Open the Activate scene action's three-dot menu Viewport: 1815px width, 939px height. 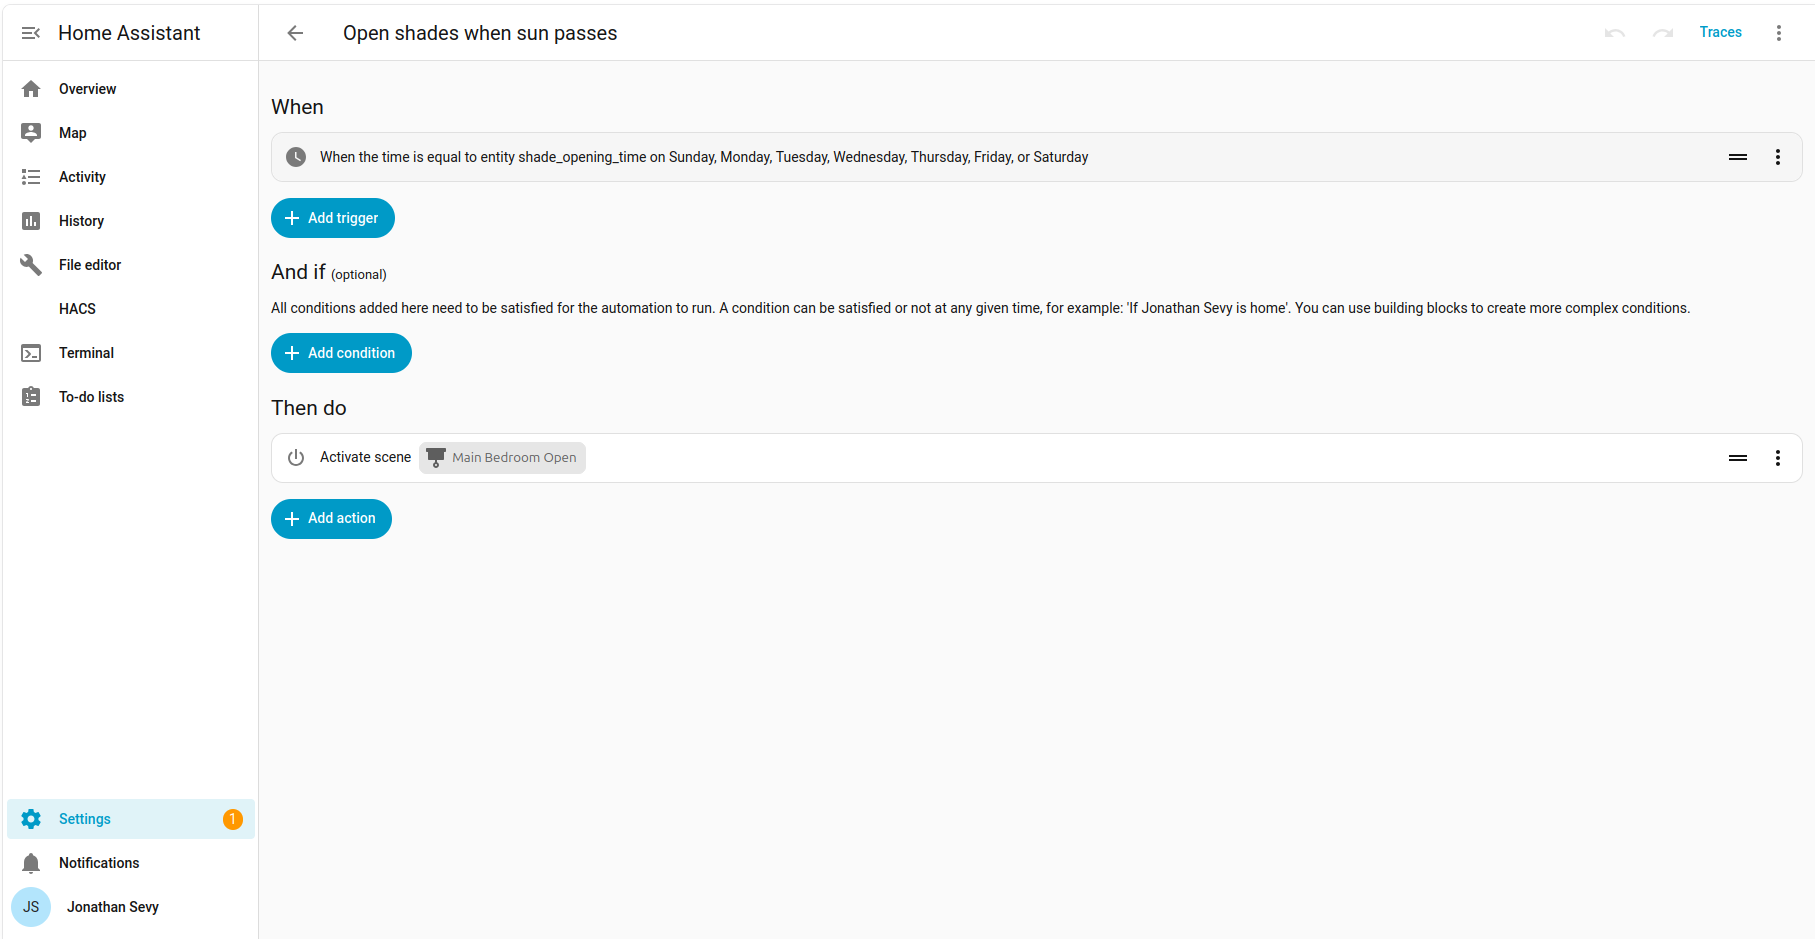1778,458
